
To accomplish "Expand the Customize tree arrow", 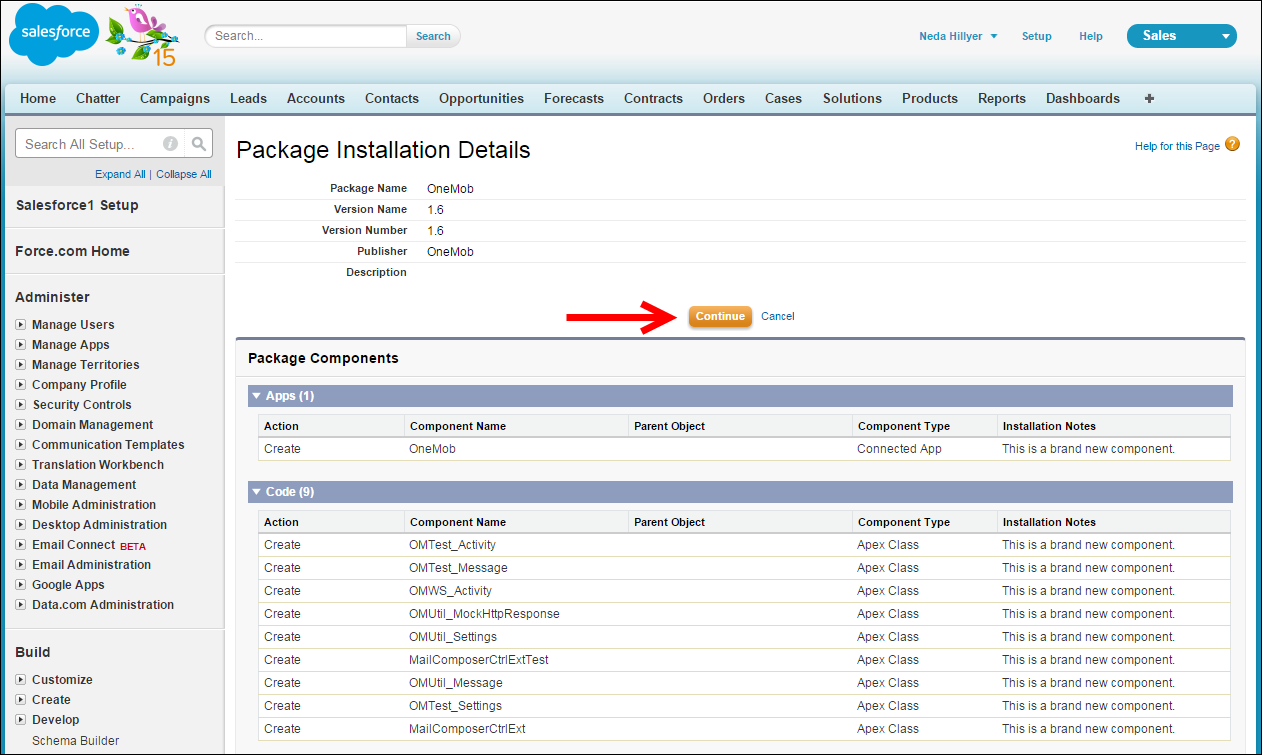I will click(21, 680).
